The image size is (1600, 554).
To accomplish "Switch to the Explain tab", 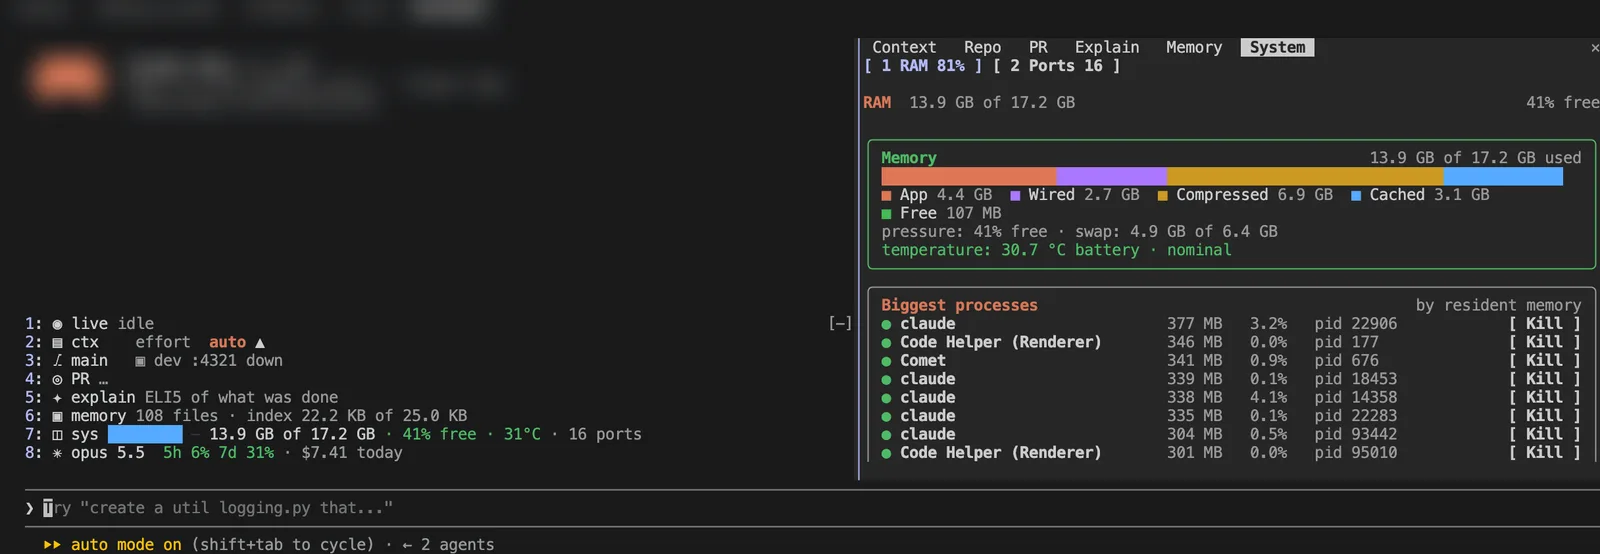I will pyautogui.click(x=1107, y=47).
